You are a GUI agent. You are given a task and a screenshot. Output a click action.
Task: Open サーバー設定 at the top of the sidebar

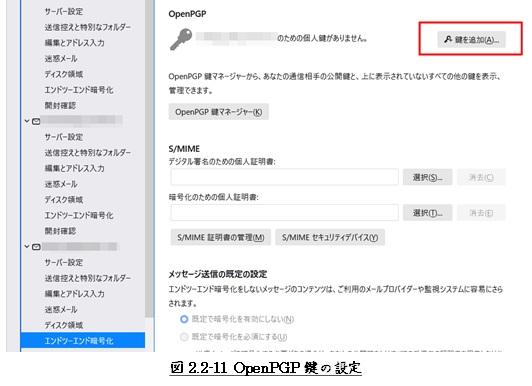click(63, 11)
